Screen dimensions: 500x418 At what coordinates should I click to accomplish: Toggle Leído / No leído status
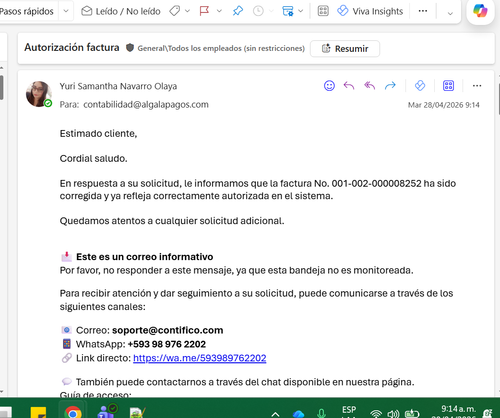(121, 11)
